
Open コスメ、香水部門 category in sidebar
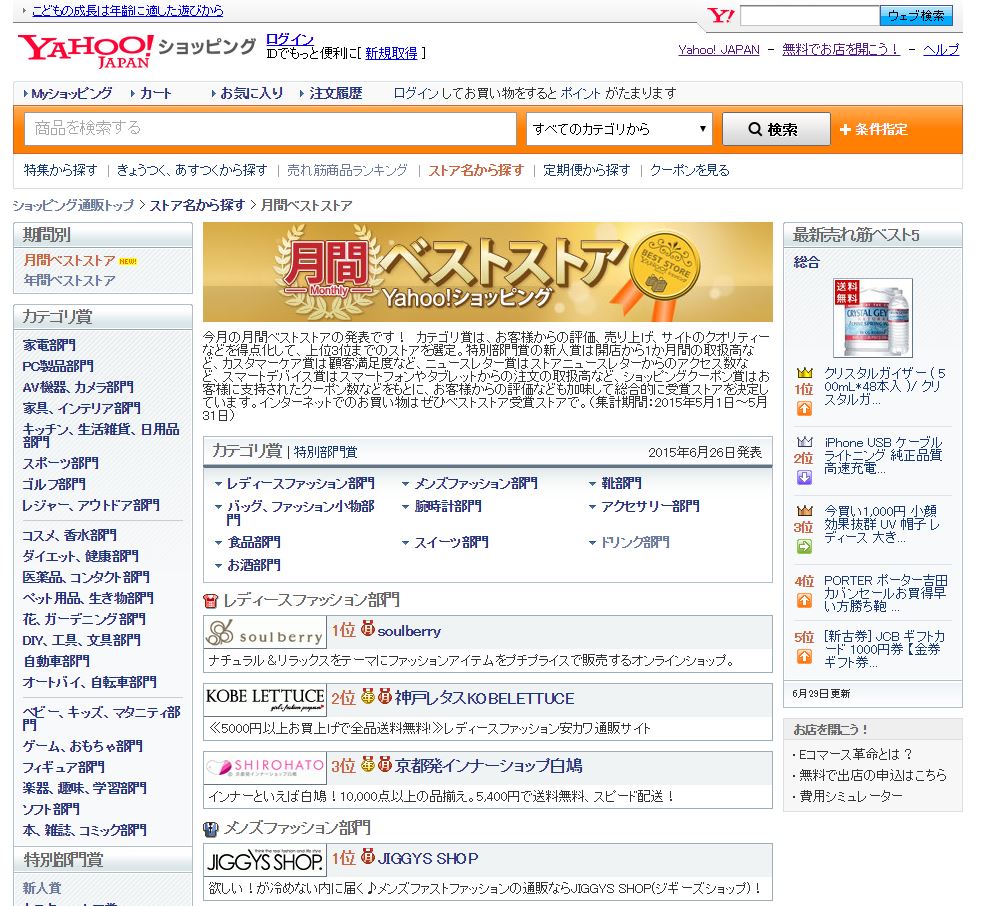[69, 536]
